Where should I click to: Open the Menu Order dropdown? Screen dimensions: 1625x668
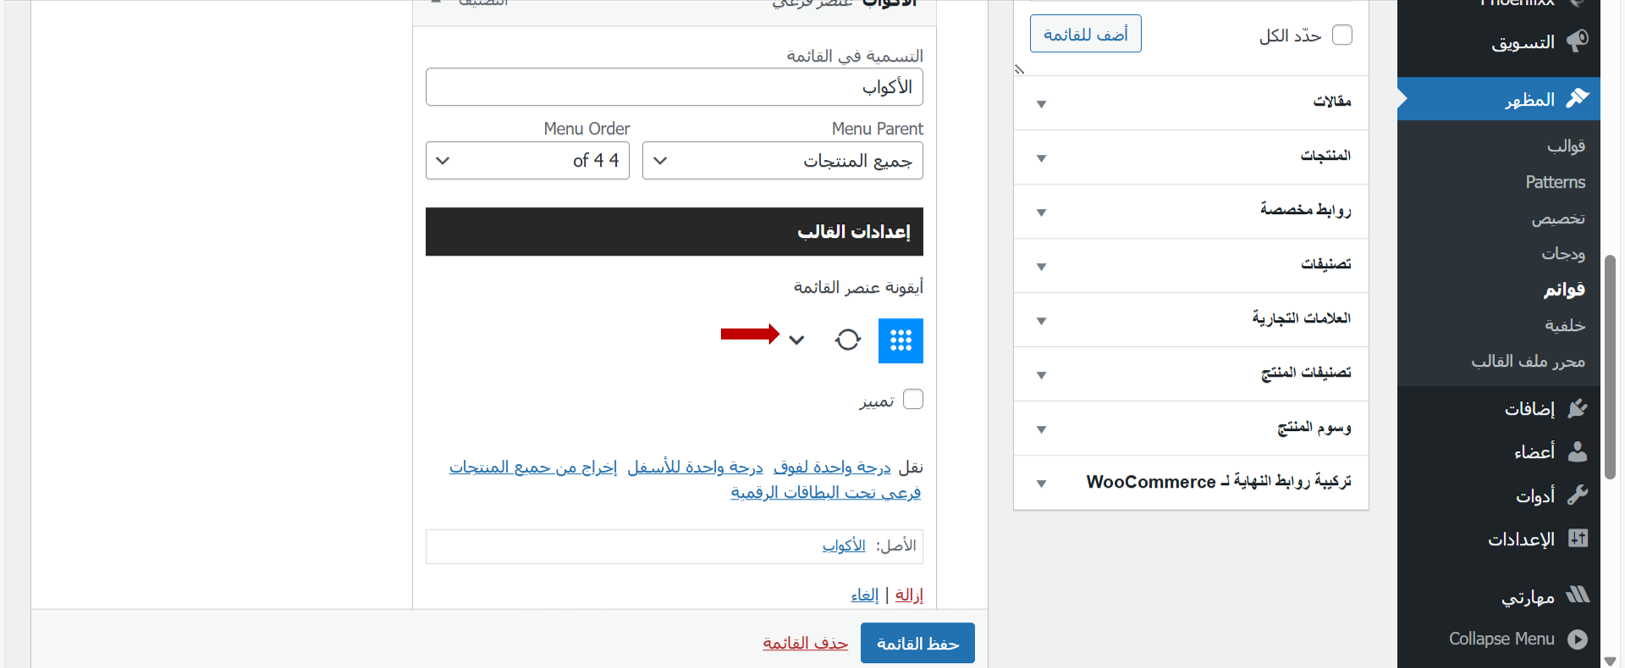coord(527,161)
